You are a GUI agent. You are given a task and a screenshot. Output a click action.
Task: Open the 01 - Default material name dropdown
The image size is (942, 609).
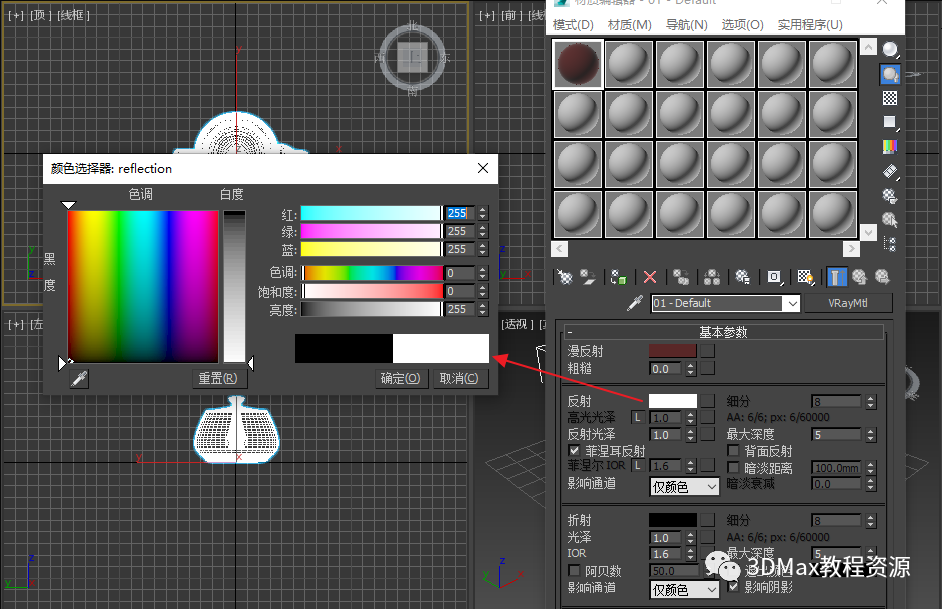792,303
